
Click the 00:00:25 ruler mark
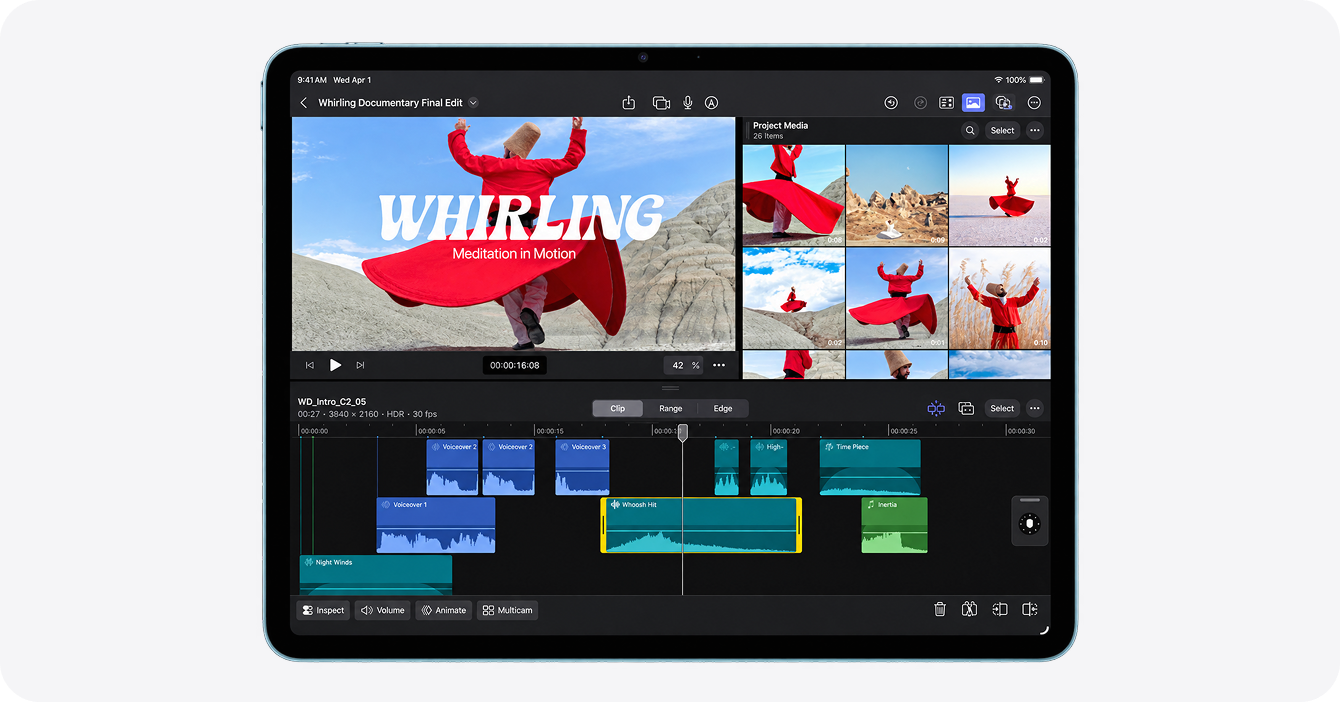pyautogui.click(x=902, y=431)
